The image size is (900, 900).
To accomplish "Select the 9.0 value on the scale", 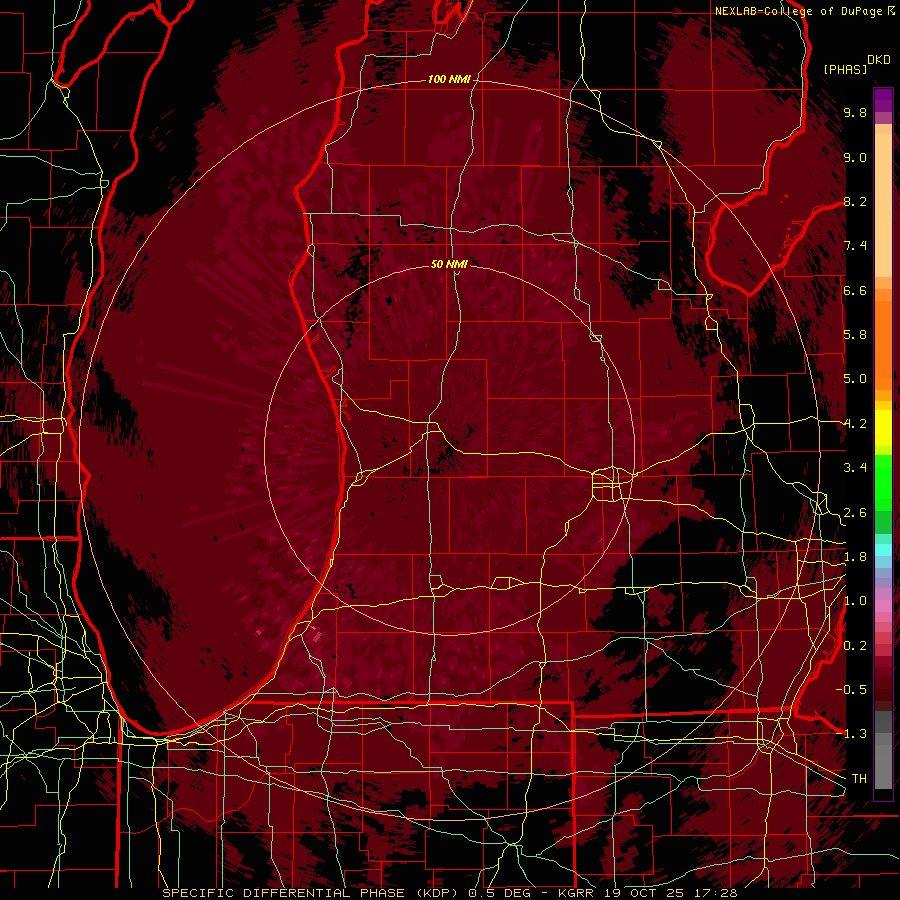I will point(855,157).
